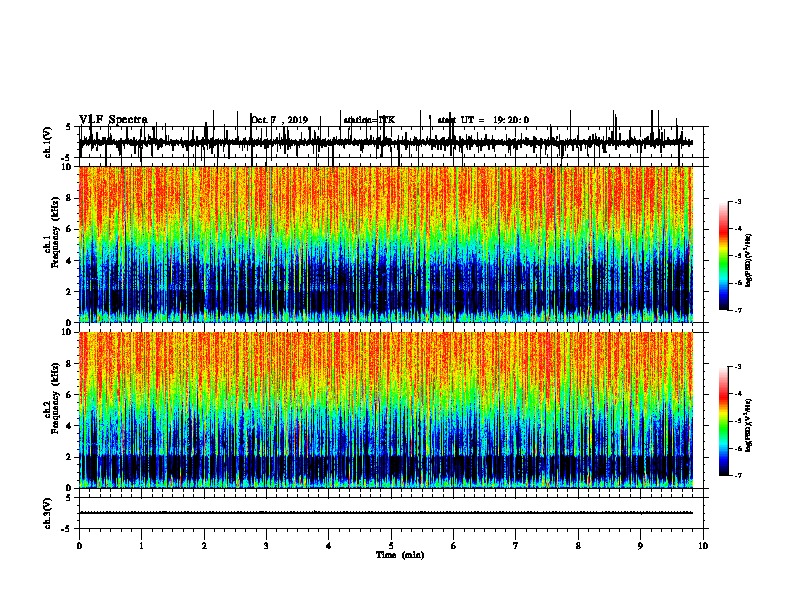This screenshot has height=612, width=792.
Task: Click the "-7" label on ch.2 color bar
Action: (738, 475)
